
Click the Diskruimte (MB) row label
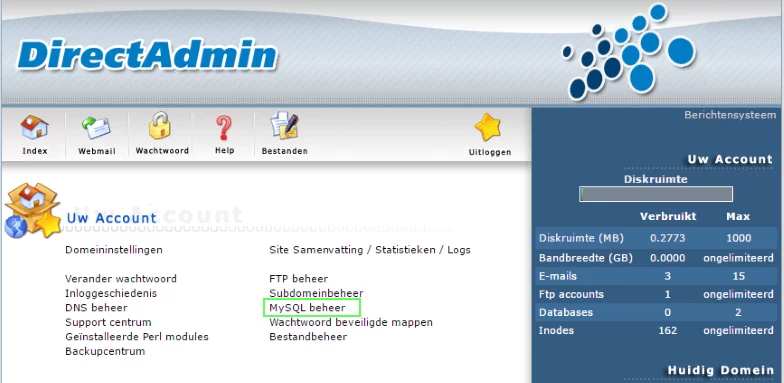point(582,238)
